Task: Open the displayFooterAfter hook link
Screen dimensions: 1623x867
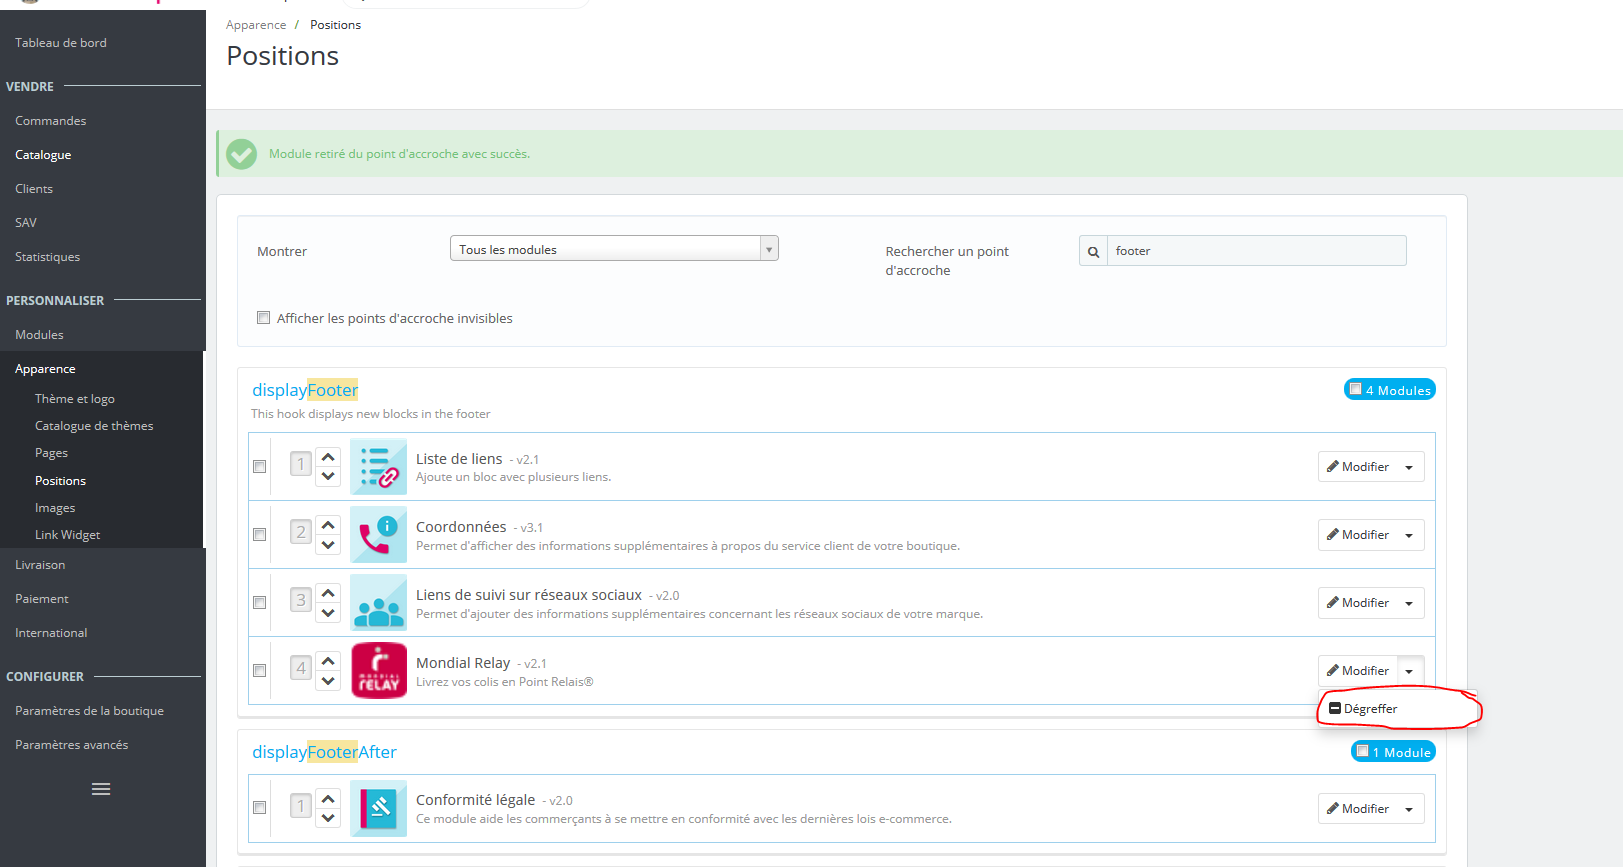Action: click(x=324, y=752)
